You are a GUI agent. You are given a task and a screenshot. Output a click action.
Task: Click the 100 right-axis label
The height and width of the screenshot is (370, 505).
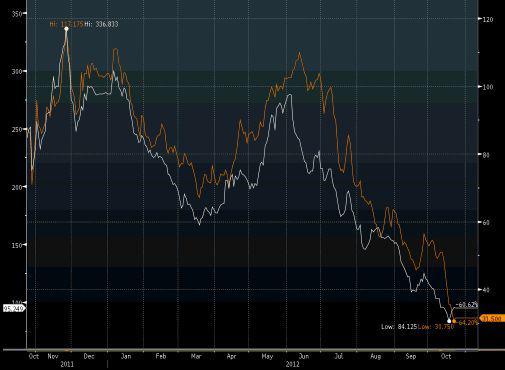click(x=488, y=87)
